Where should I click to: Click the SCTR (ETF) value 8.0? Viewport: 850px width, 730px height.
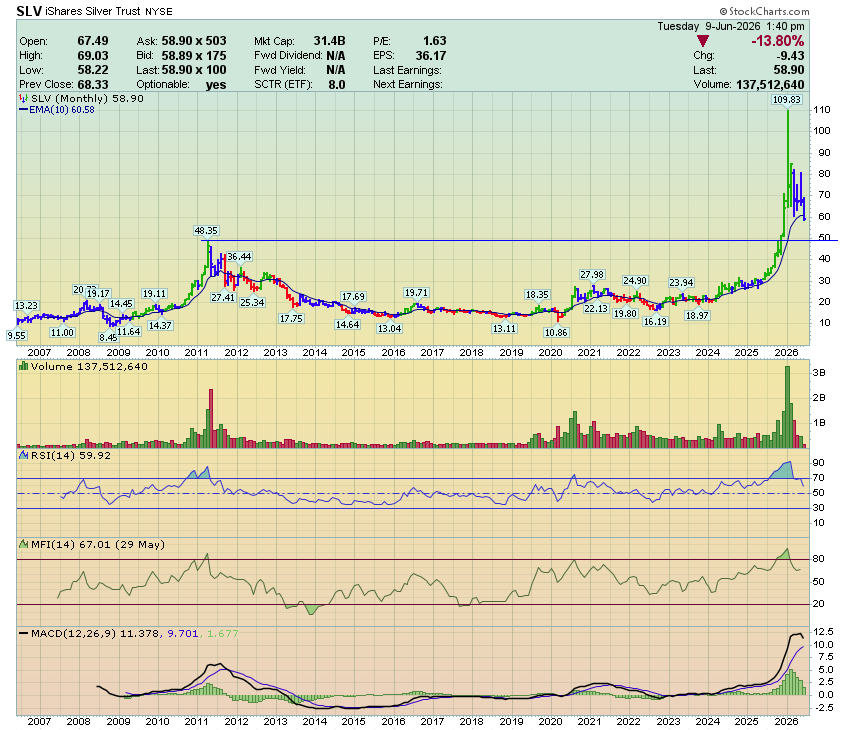coord(337,85)
